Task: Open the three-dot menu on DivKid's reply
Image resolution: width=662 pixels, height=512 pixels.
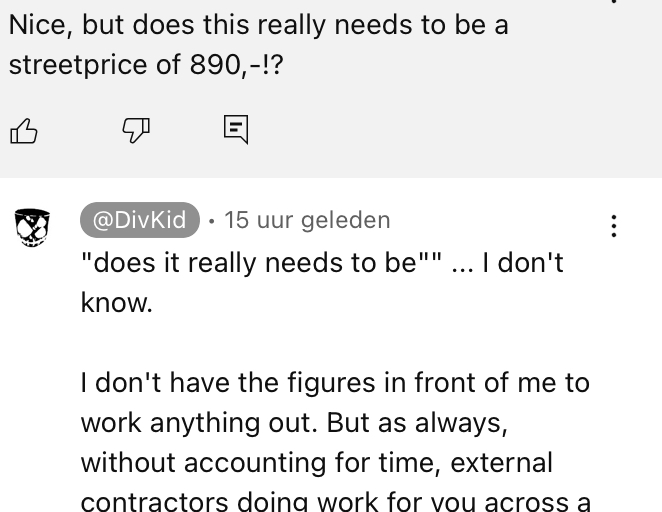Action: tap(614, 226)
